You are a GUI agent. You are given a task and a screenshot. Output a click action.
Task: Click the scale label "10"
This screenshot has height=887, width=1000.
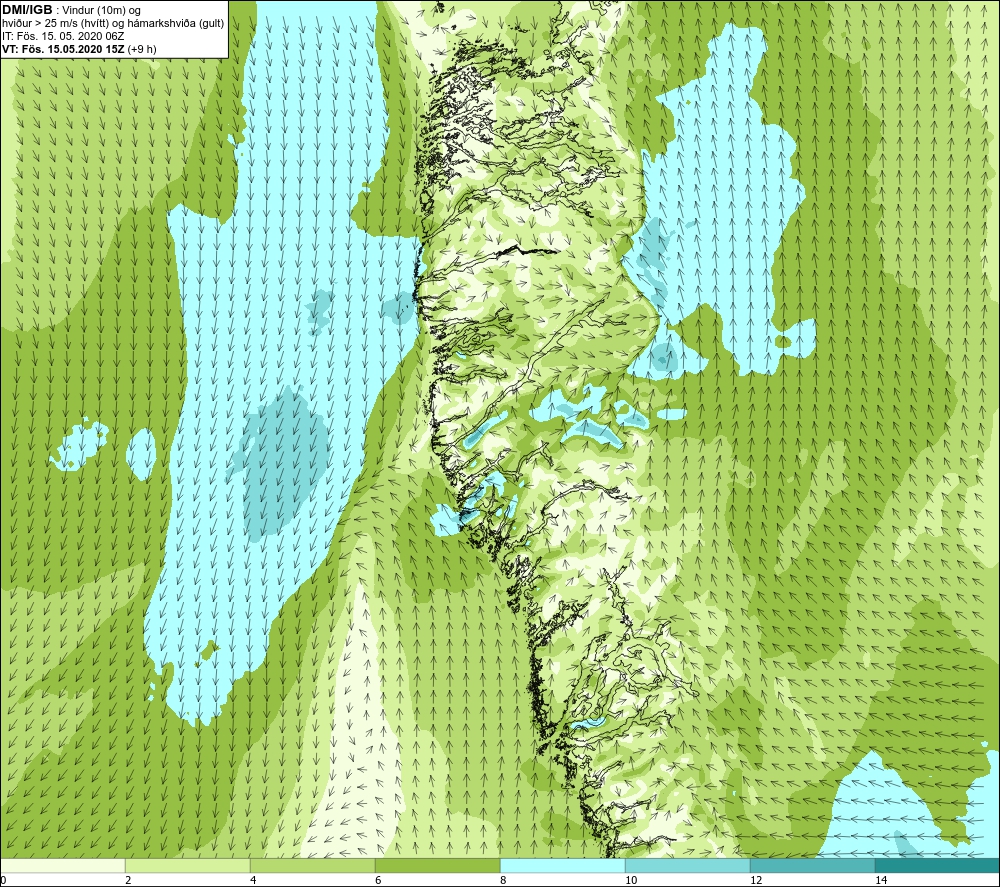(631, 880)
